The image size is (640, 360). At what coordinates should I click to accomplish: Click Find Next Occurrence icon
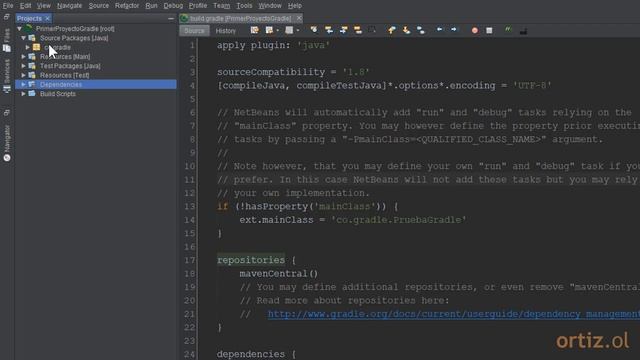tap(344, 30)
